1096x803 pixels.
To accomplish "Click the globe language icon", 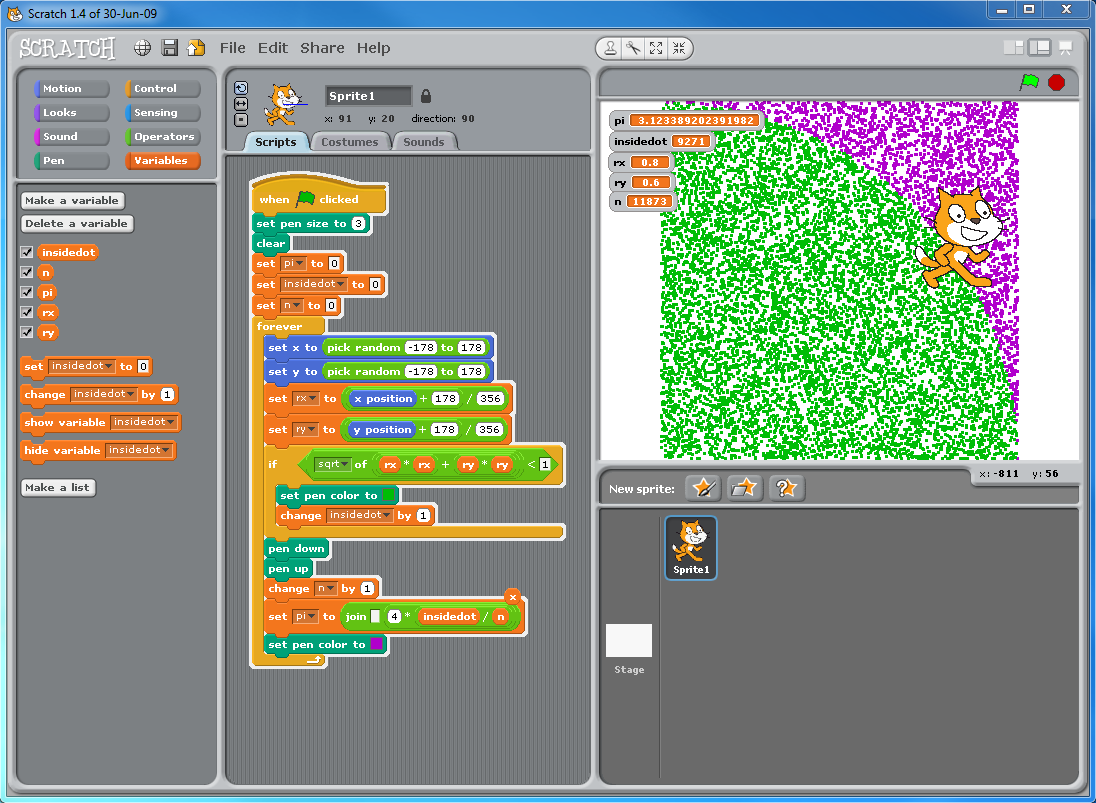I will [x=143, y=48].
